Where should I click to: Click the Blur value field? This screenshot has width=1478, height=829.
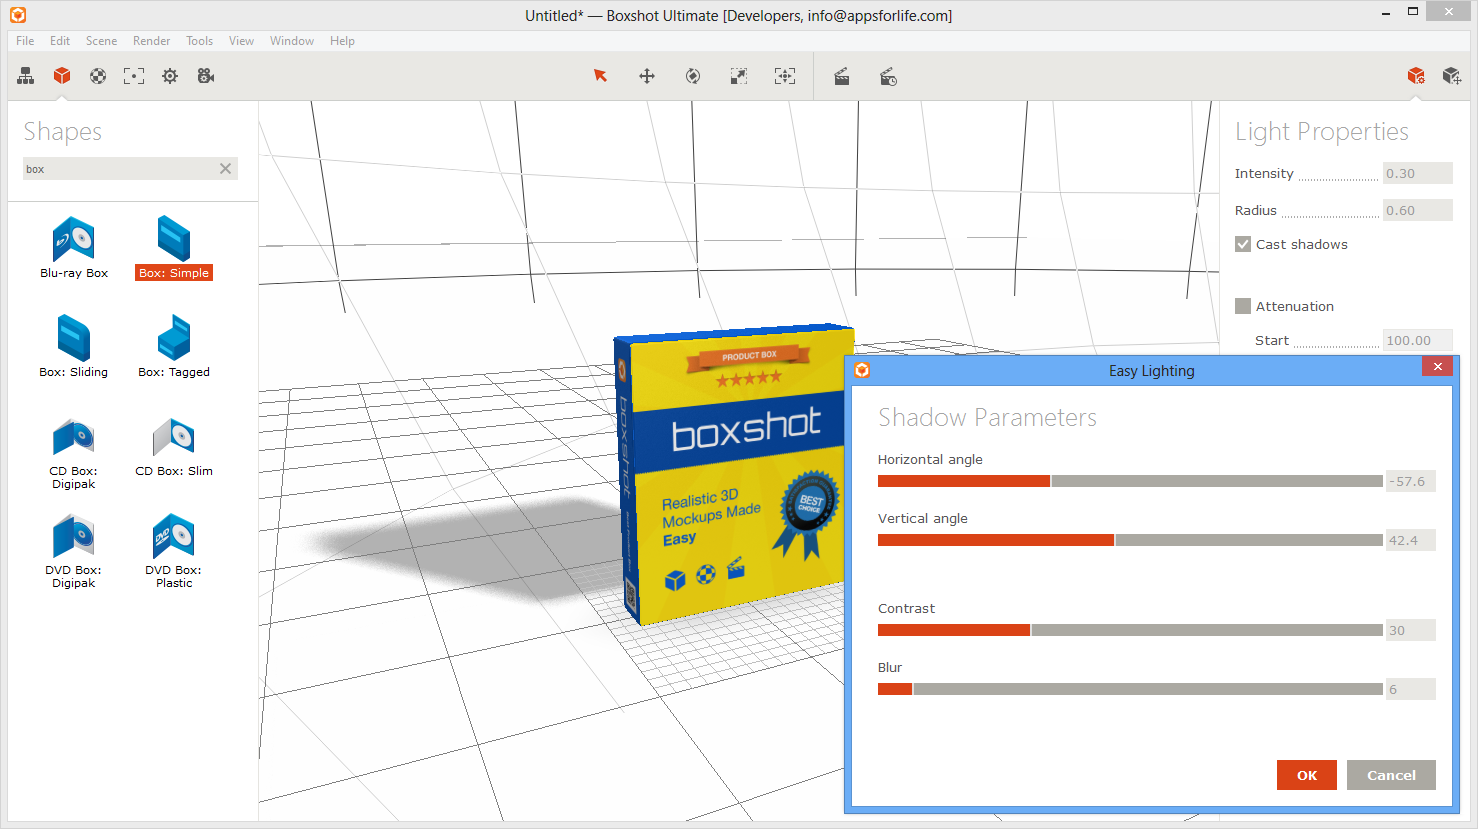(1411, 689)
